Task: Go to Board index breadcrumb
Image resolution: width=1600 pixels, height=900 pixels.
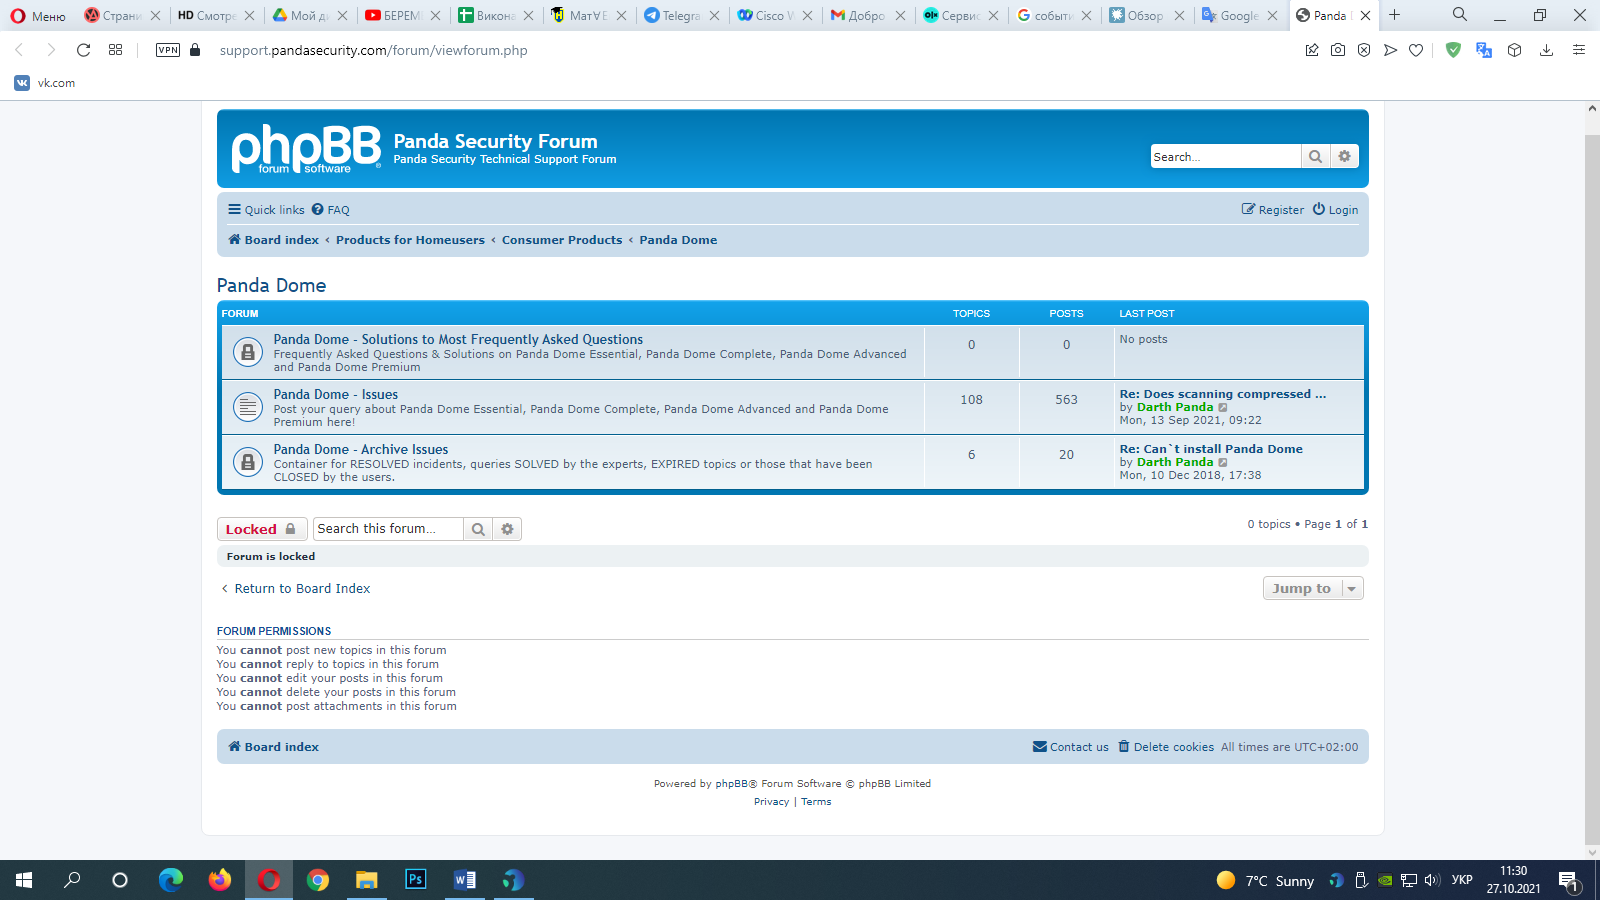Action: 274,240
